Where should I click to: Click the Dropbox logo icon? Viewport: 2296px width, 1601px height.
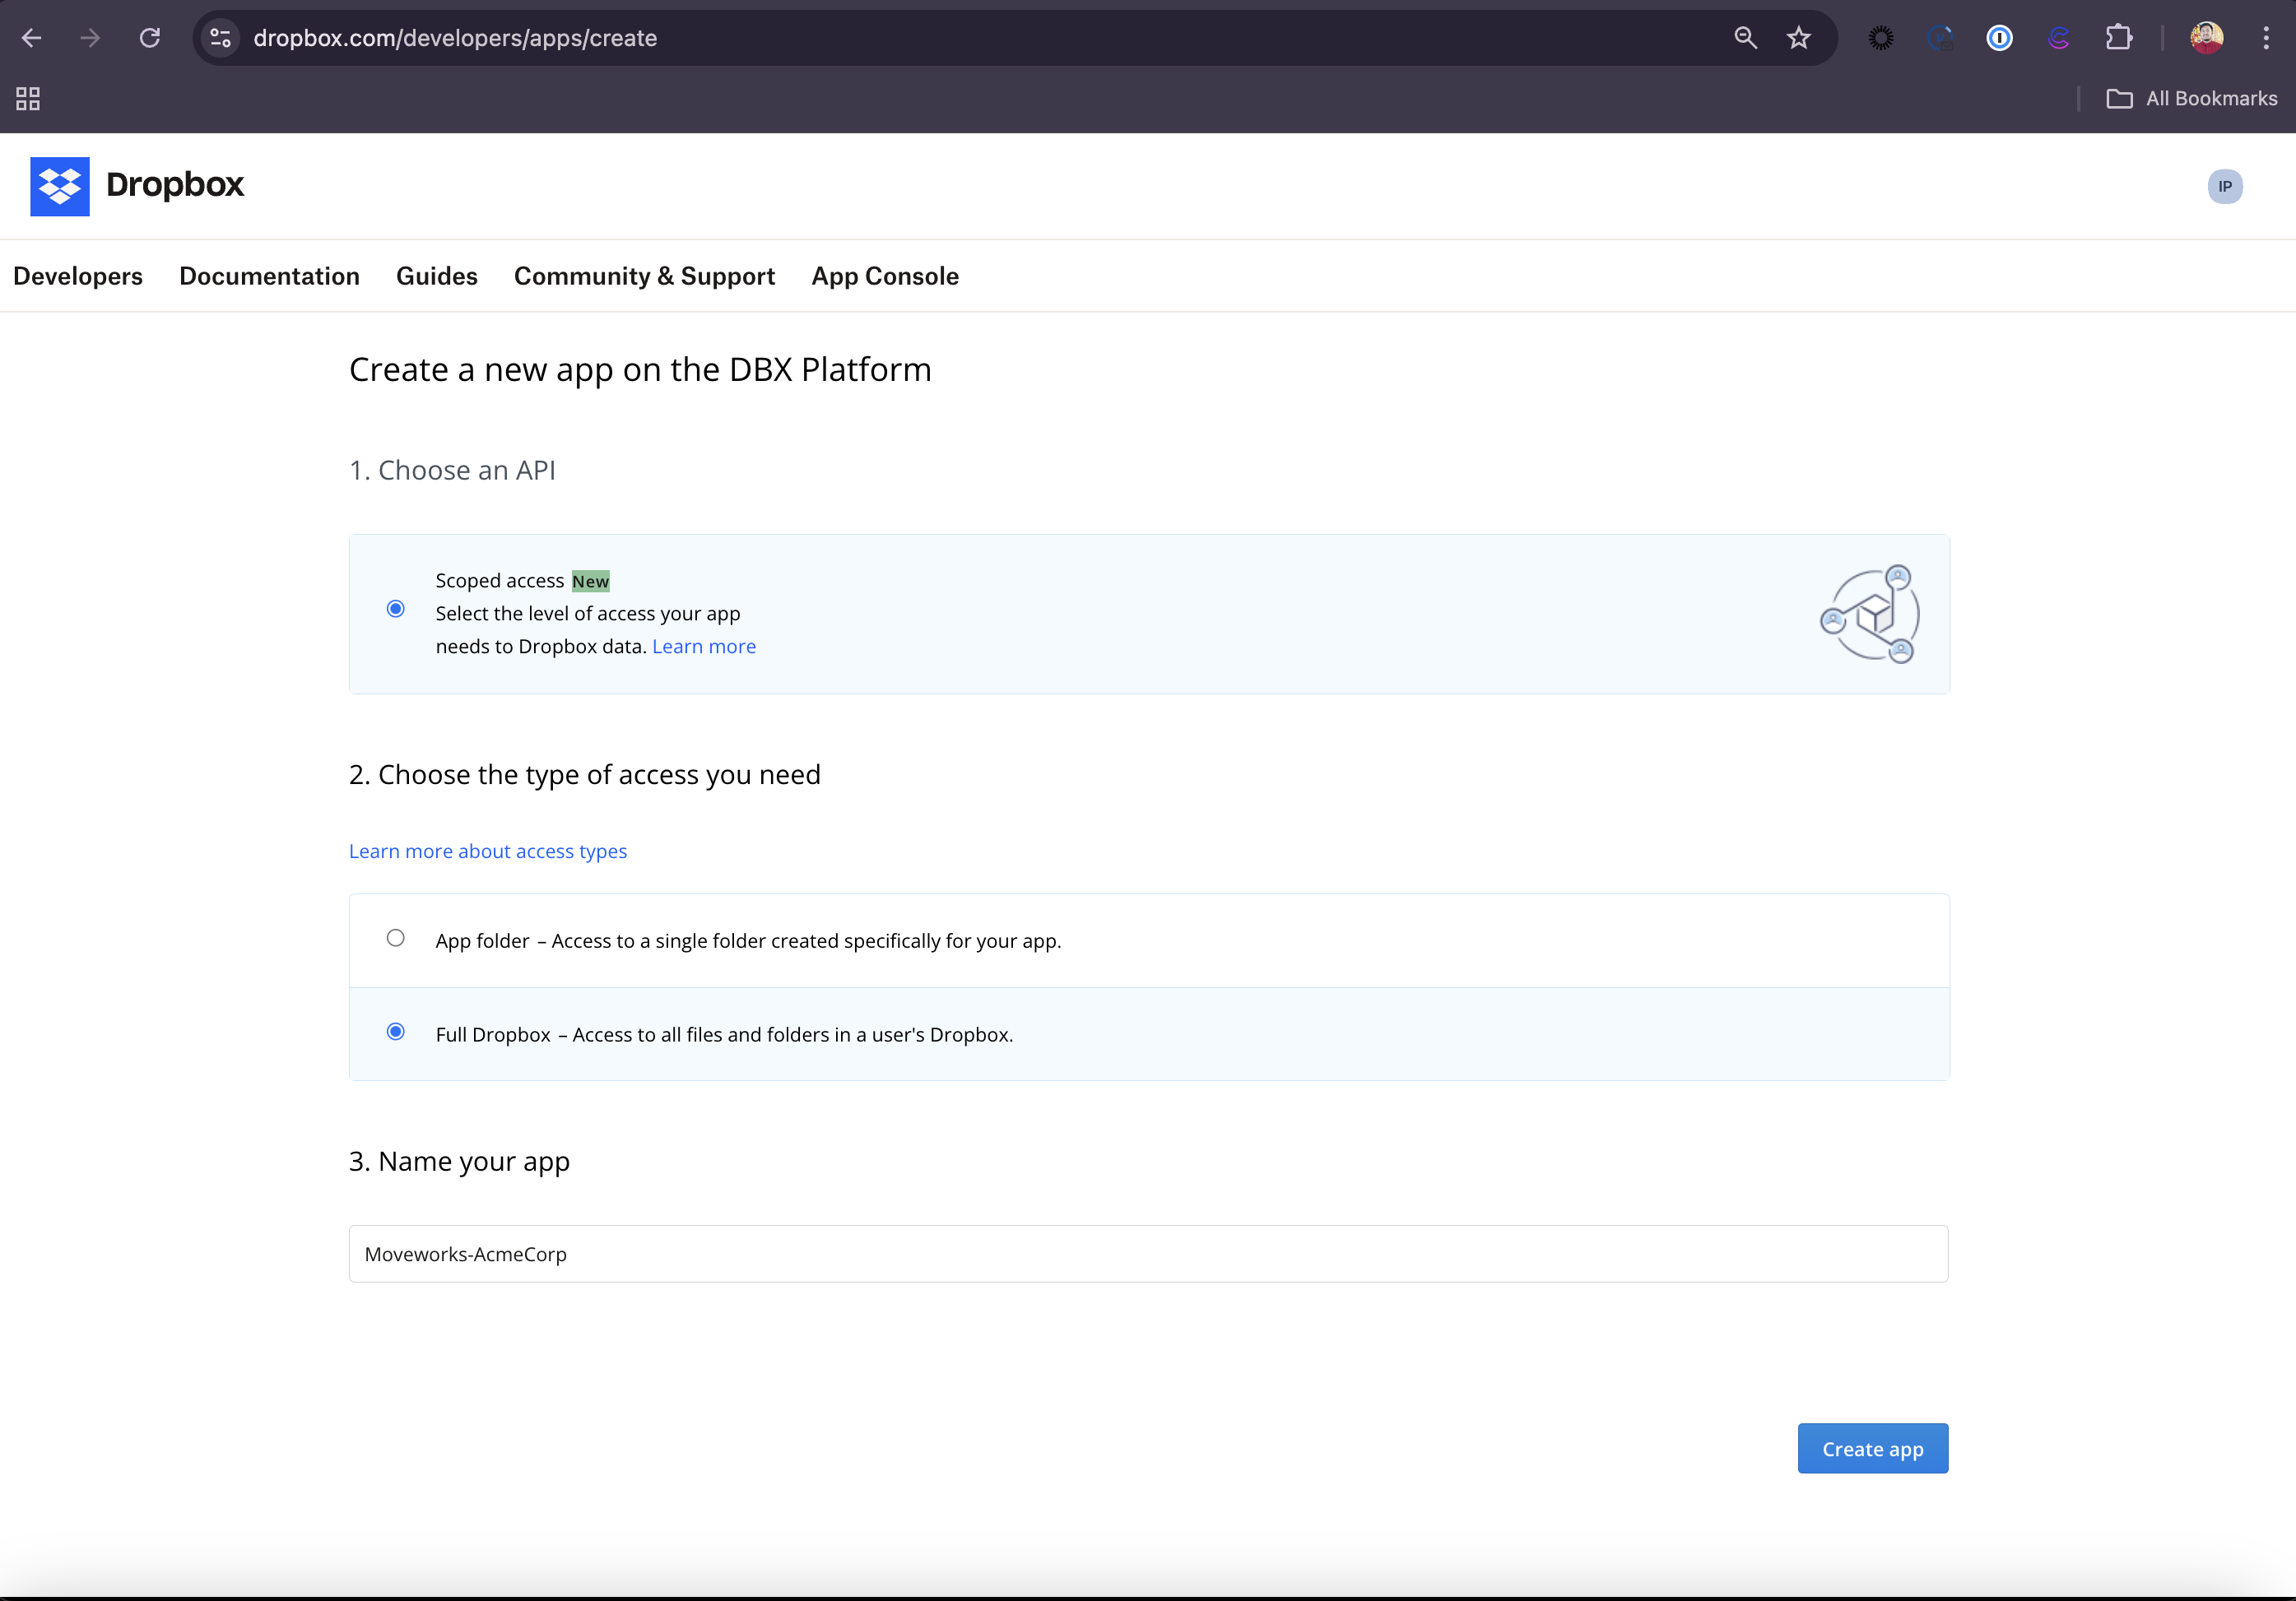click(x=60, y=186)
